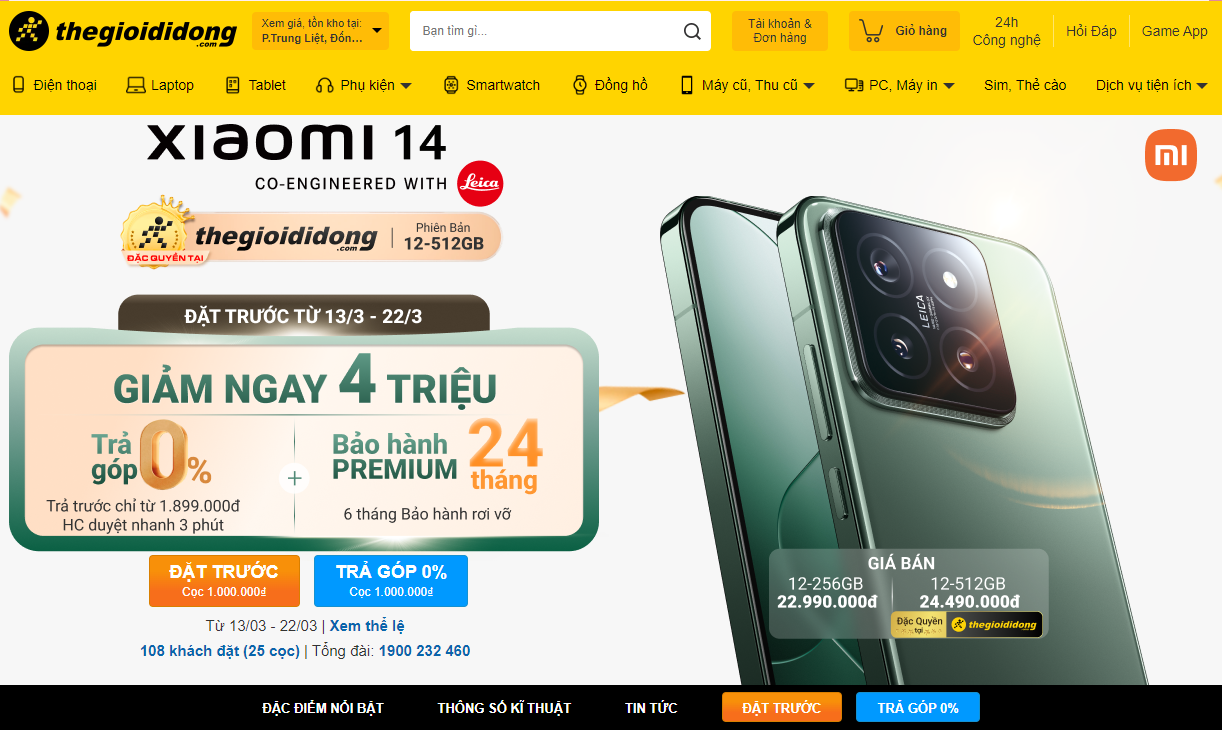
Task: Click the Đồng hồ watch icon
Action: [580, 85]
